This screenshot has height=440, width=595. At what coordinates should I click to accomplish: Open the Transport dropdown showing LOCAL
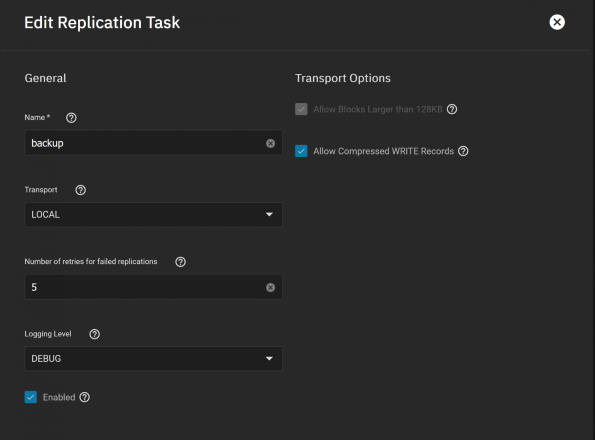pos(153,214)
